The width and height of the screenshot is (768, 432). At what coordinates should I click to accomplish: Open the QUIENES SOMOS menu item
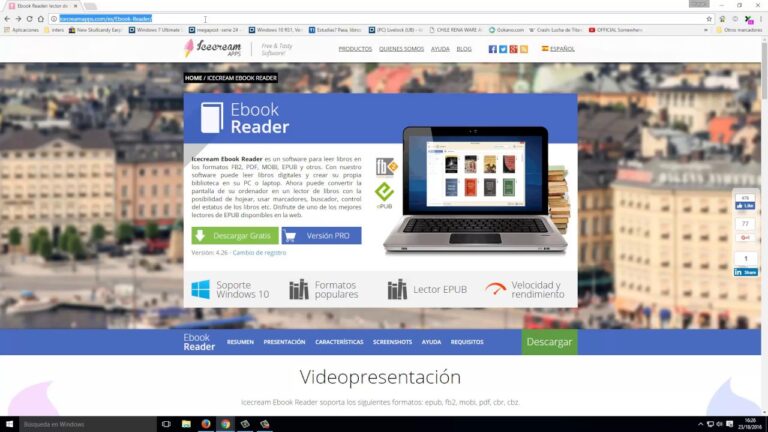pos(401,49)
